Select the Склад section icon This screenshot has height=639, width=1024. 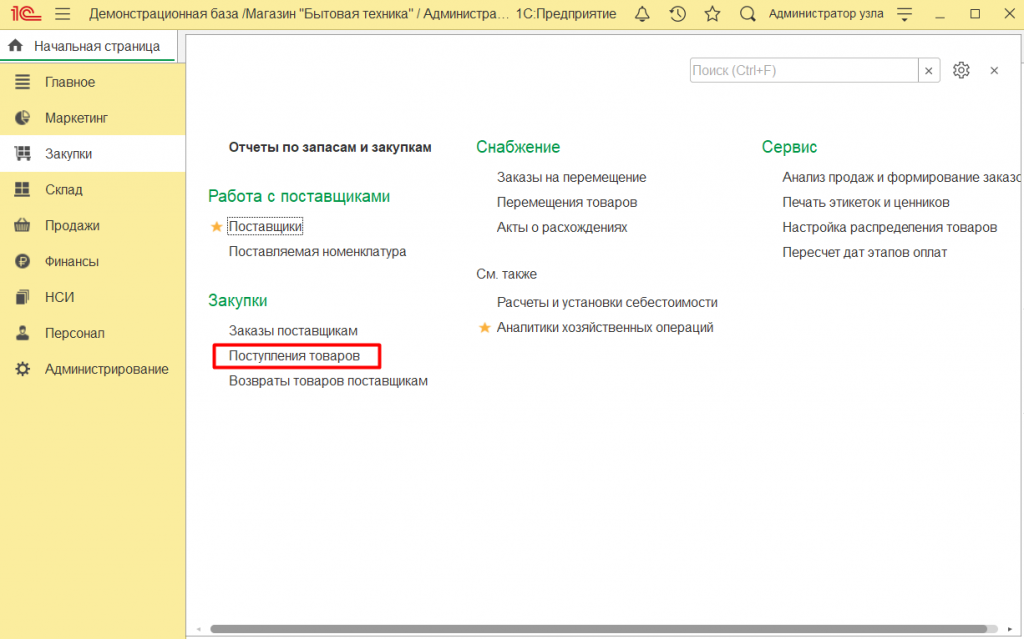click(22, 189)
